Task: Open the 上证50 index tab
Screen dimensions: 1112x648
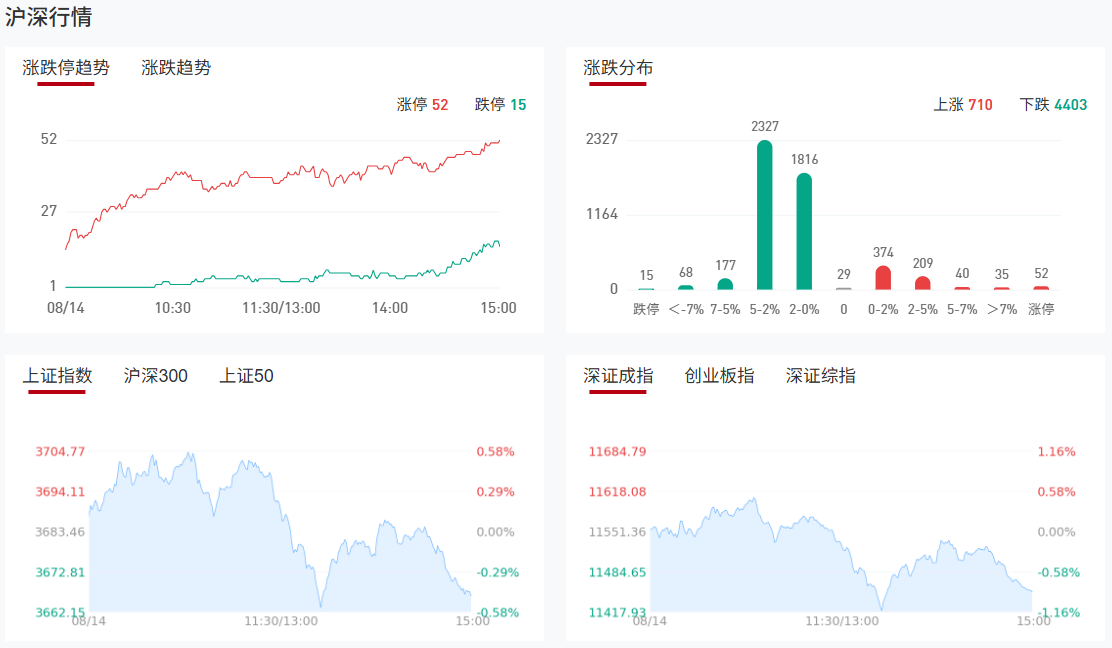Action: (246, 376)
